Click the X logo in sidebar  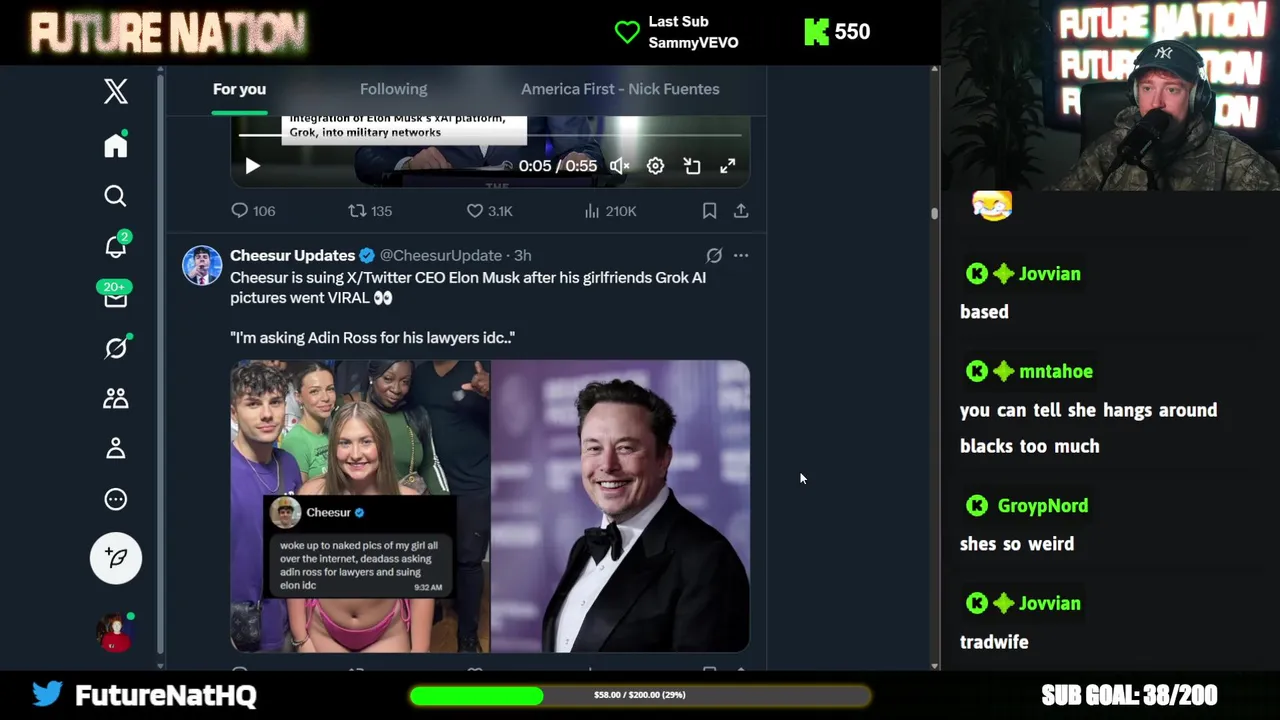(x=116, y=91)
